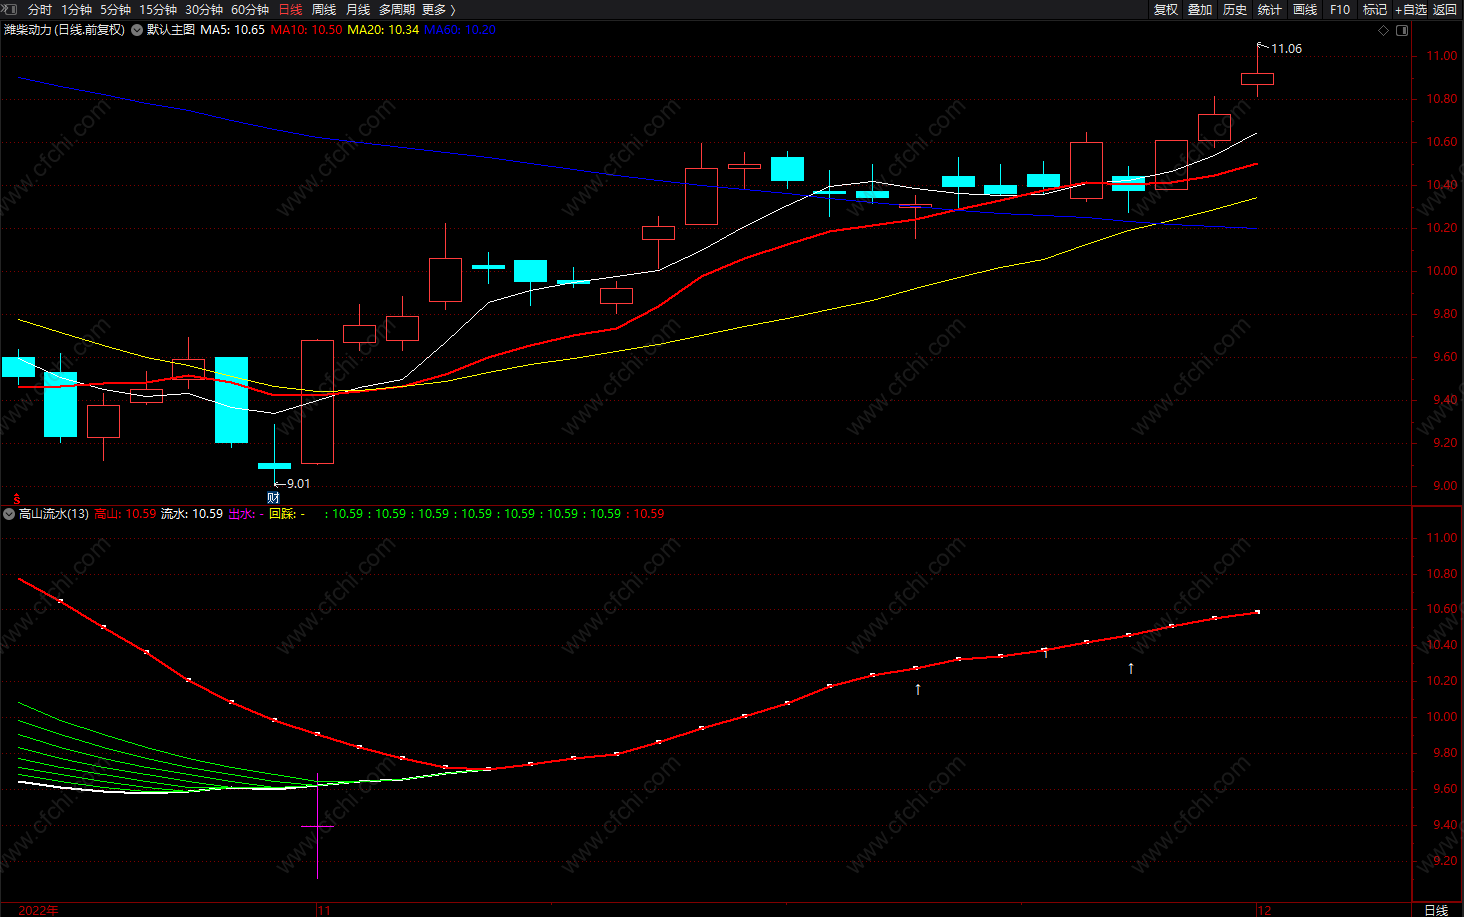Select the 日线 daily period tab
This screenshot has width=1464, height=917.
point(290,9)
